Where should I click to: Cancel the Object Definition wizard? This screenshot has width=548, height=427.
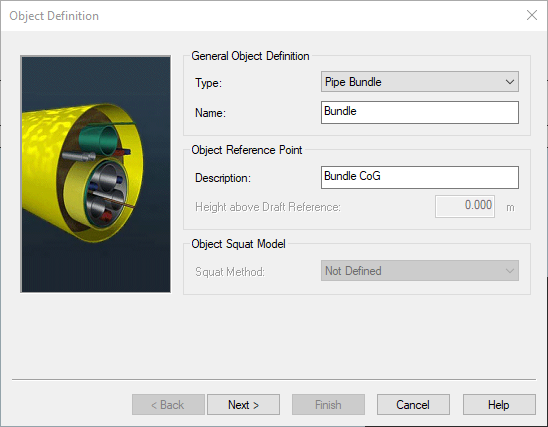[x=413, y=405]
